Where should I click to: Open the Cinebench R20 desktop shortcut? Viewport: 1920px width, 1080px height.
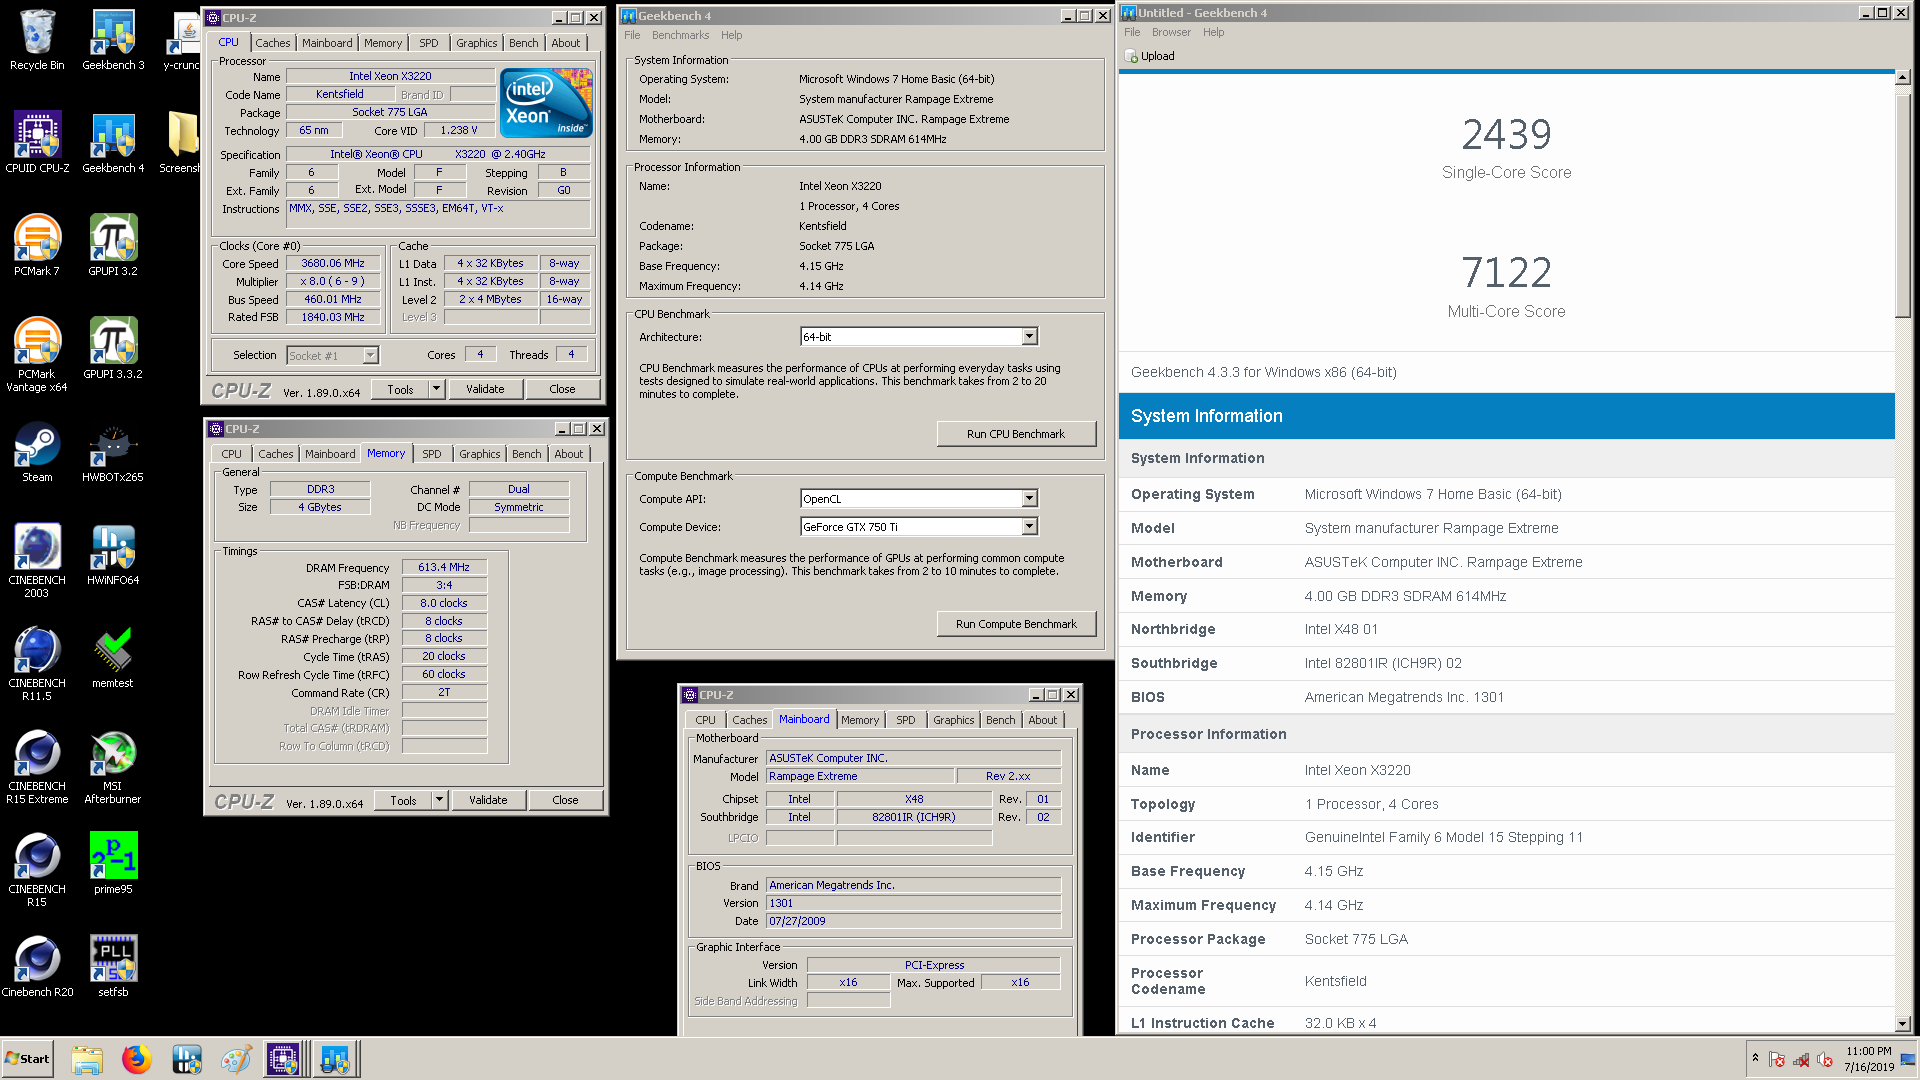point(37,967)
